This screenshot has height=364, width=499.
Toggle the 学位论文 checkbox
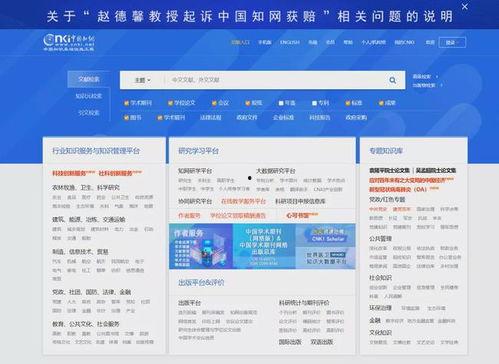[170, 103]
